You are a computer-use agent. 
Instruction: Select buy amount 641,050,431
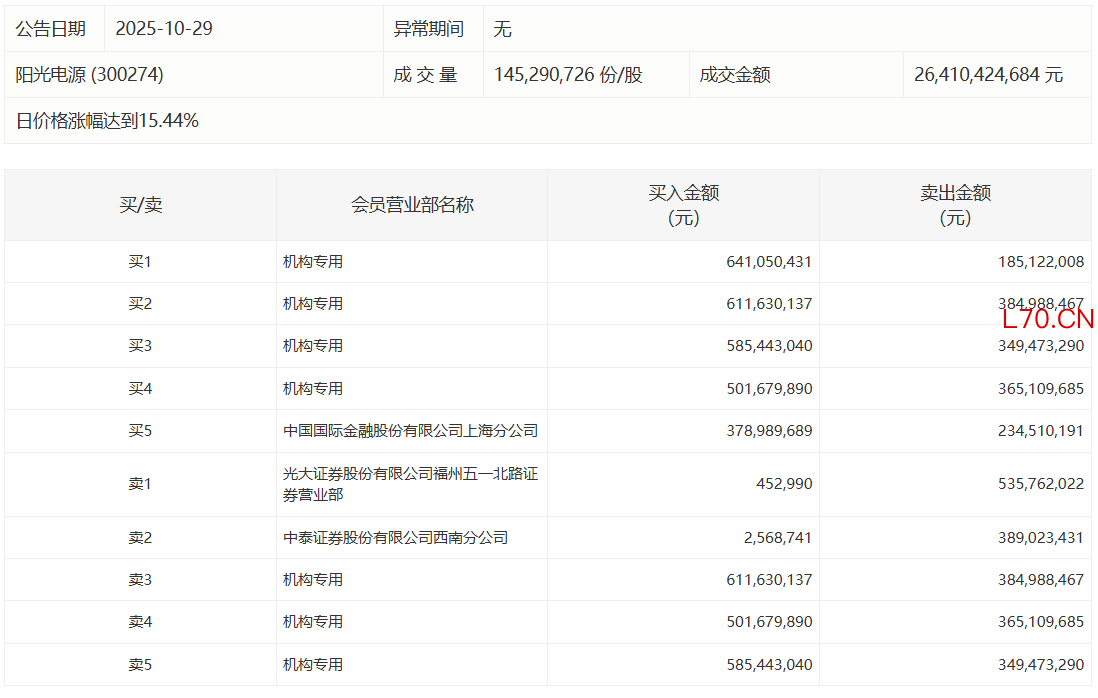pyautogui.click(x=769, y=262)
